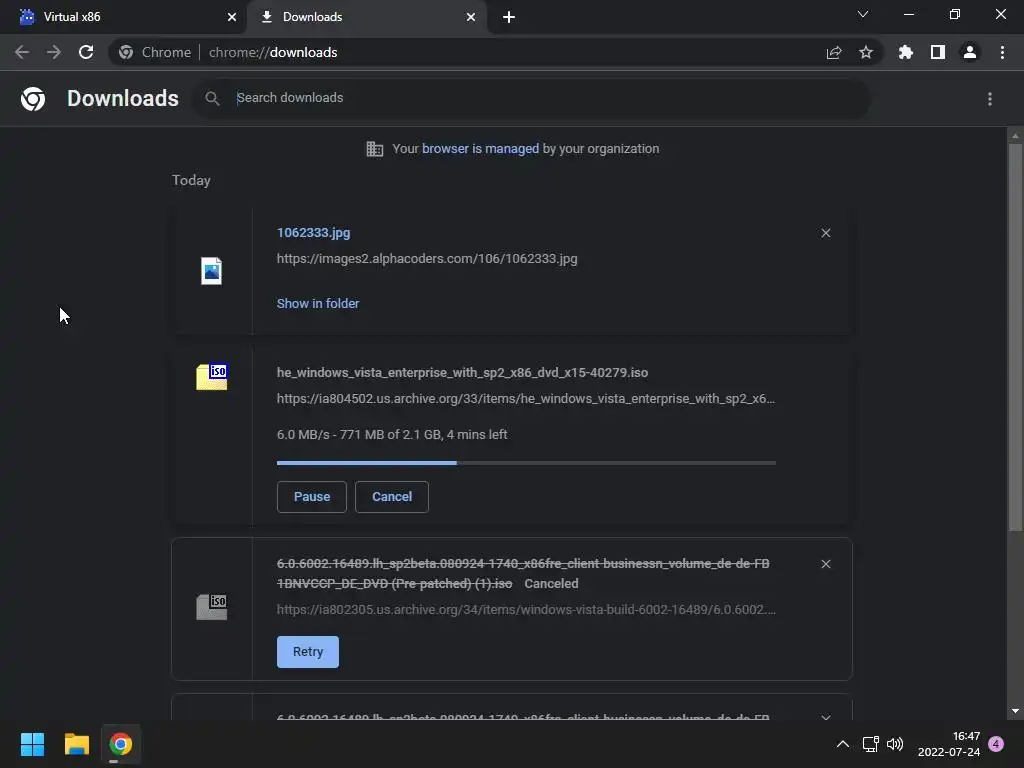Open the Chrome profile avatar menu
Screen dimensions: 1024x768
(x=970, y=52)
